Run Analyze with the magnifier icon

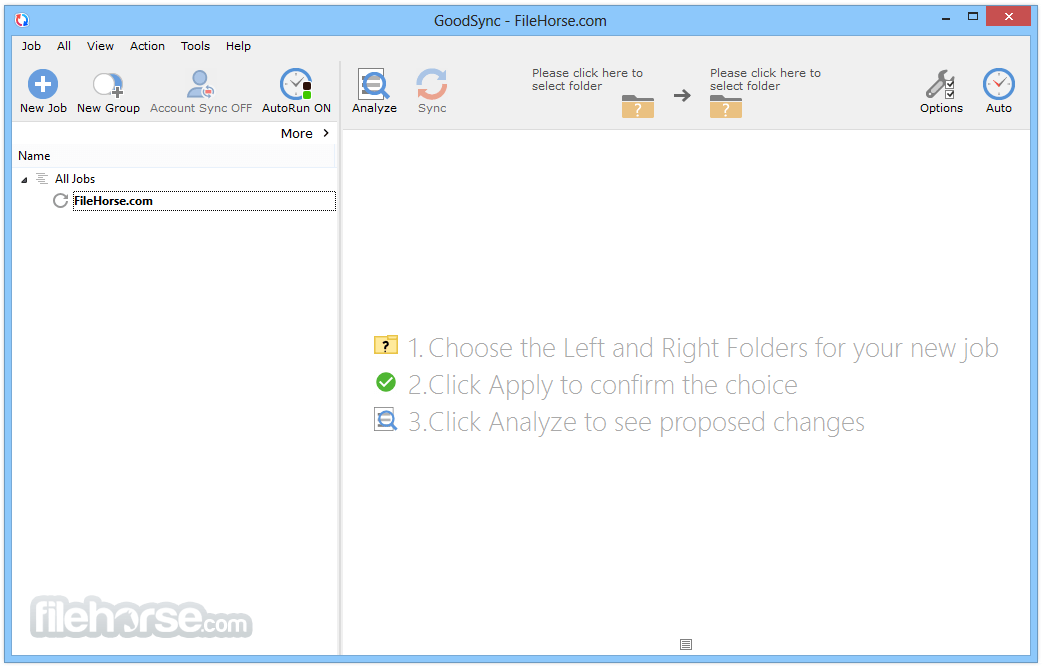click(374, 84)
